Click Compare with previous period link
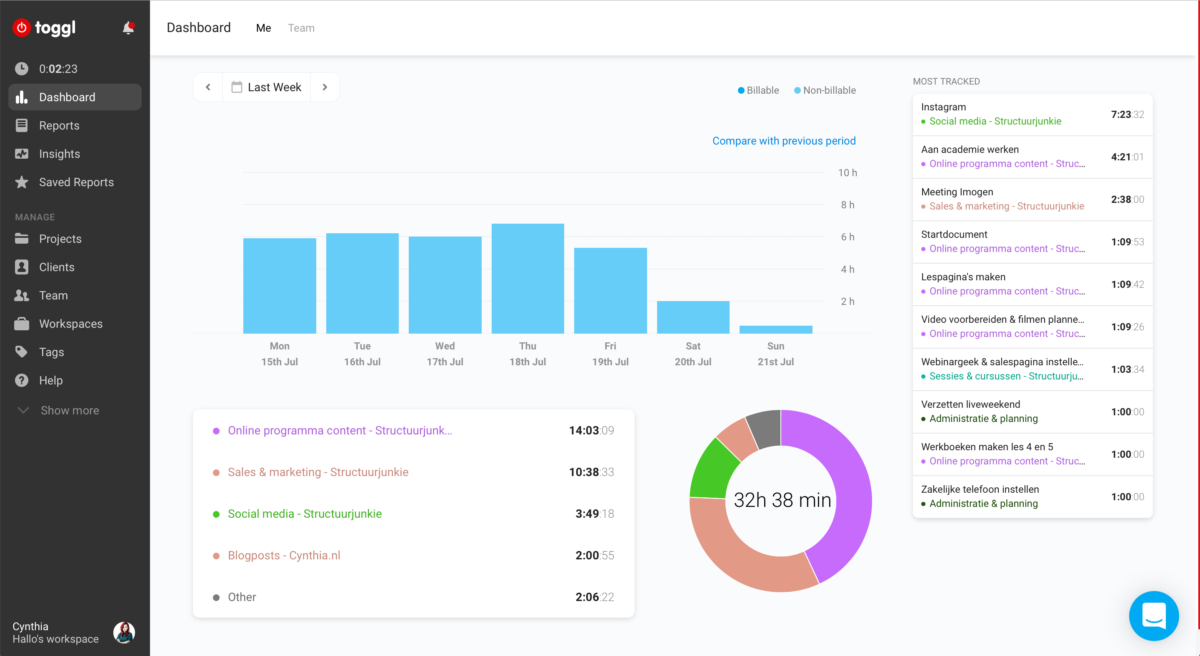 click(783, 141)
